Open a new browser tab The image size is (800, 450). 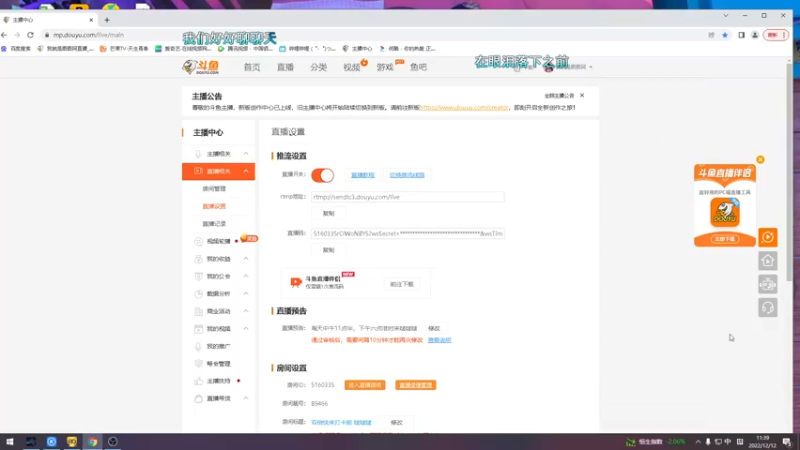107,20
